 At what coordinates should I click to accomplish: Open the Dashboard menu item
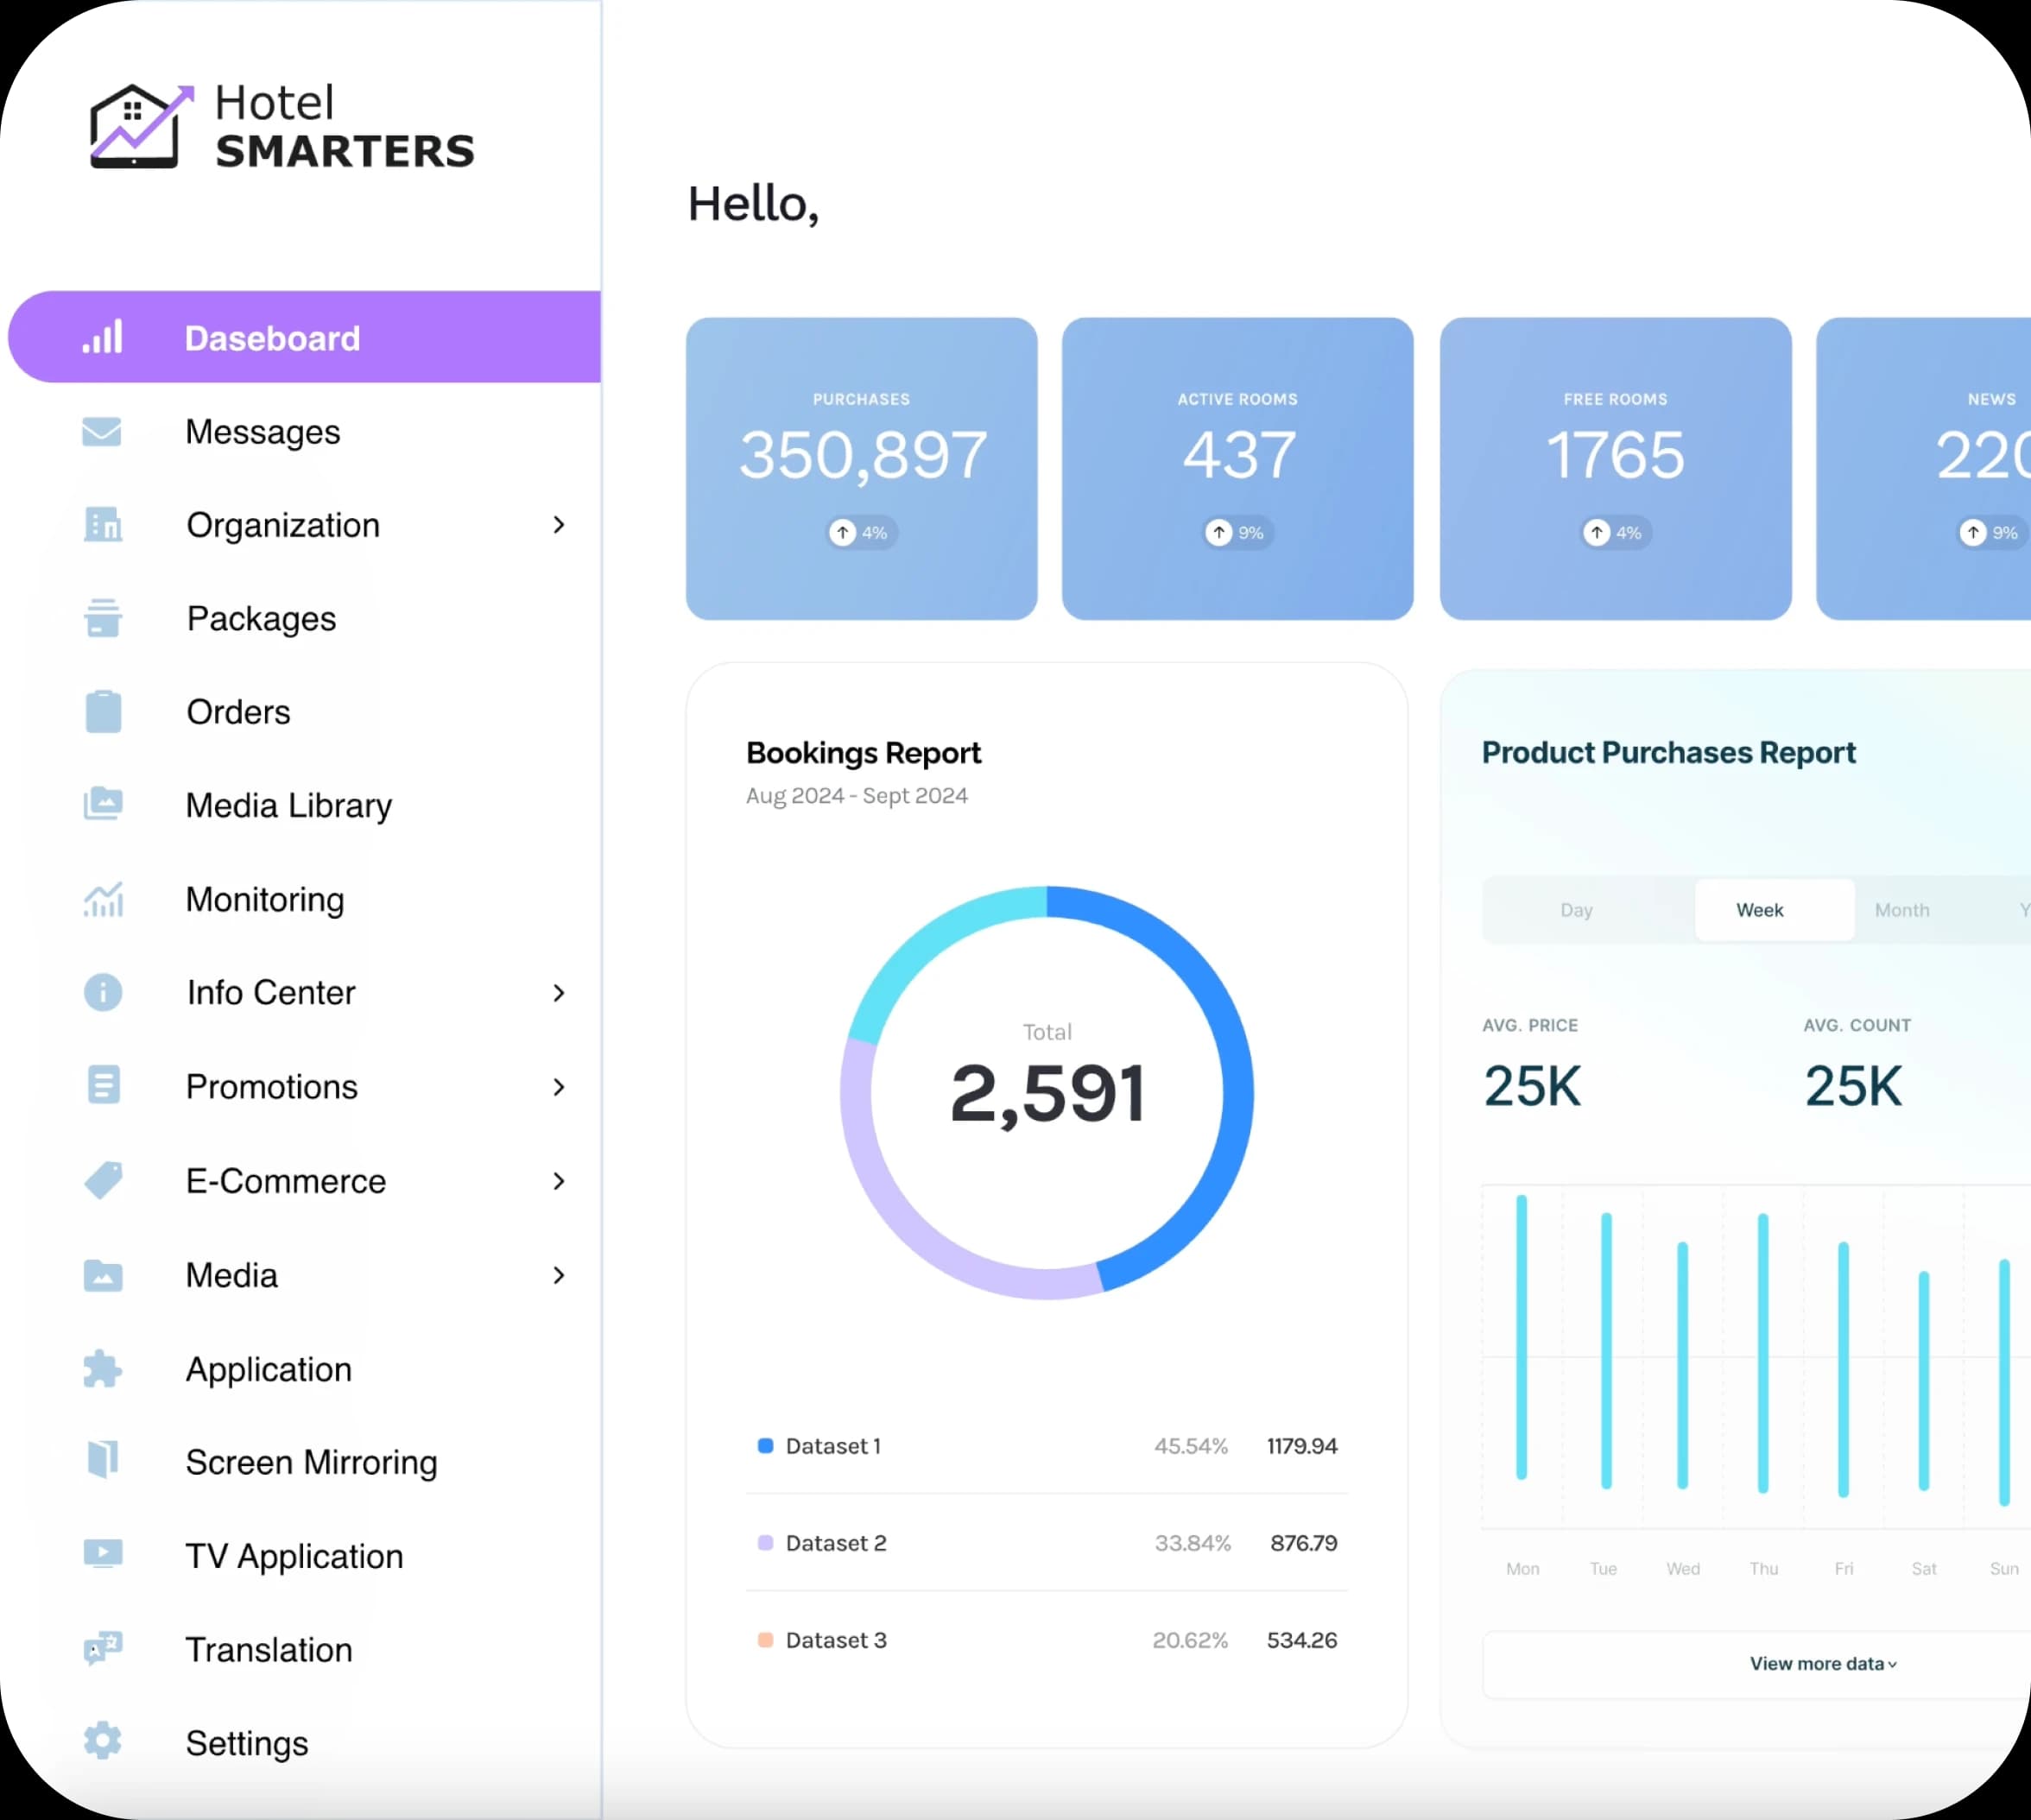point(304,337)
